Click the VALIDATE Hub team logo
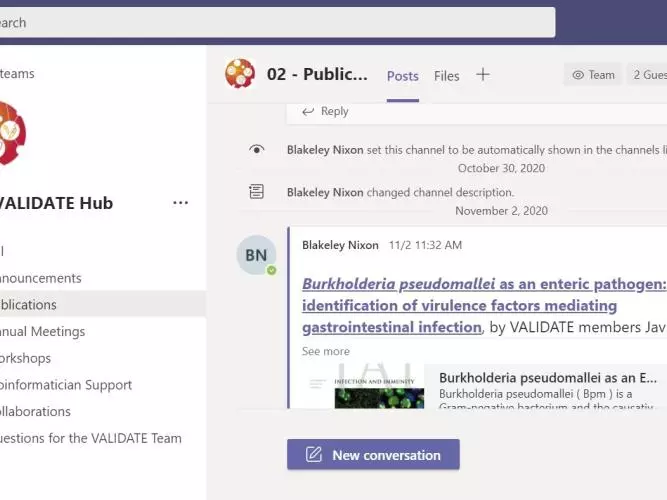 click(12, 133)
